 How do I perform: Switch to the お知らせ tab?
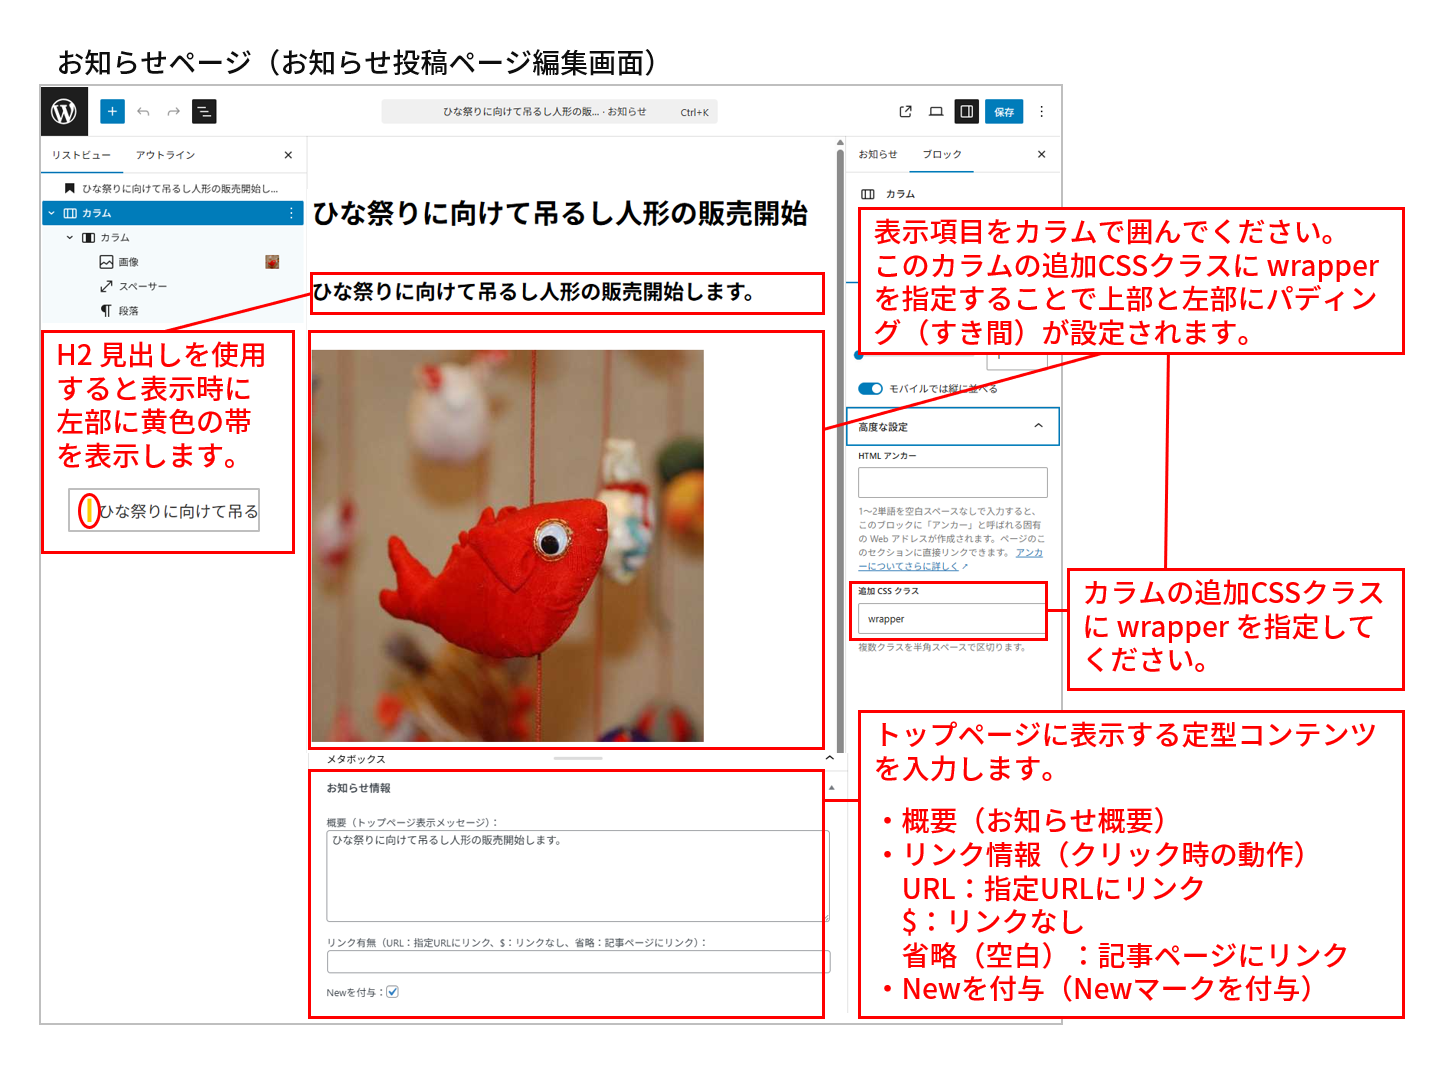[878, 154]
